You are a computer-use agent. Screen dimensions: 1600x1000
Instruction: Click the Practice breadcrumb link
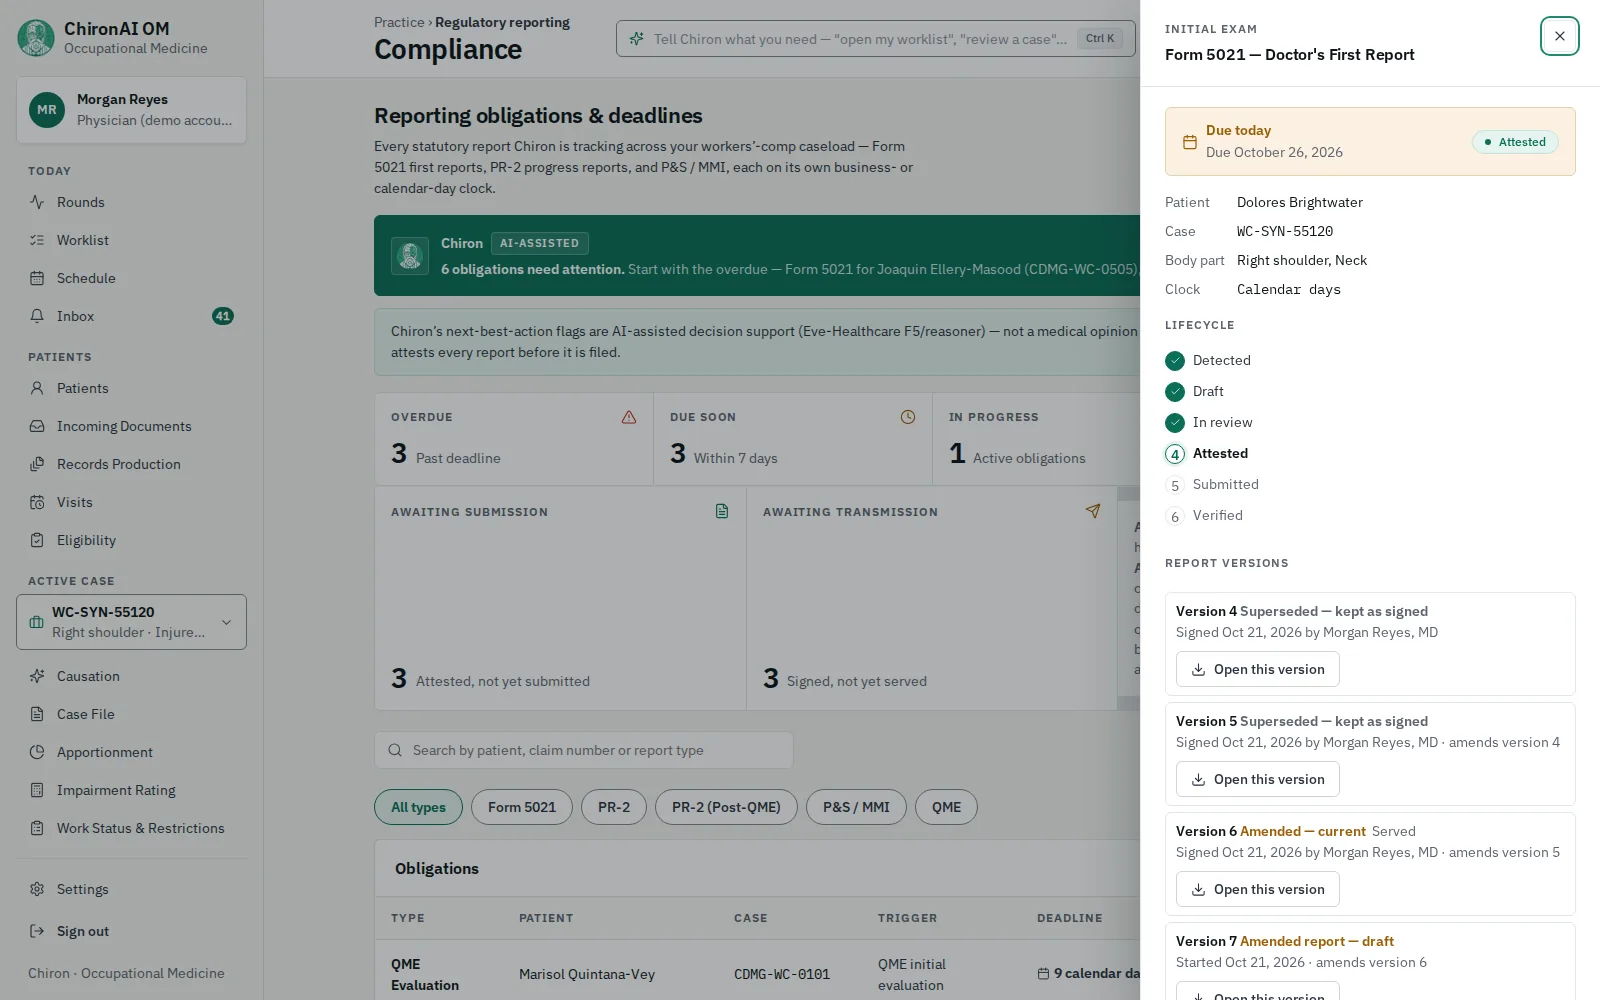pos(399,22)
